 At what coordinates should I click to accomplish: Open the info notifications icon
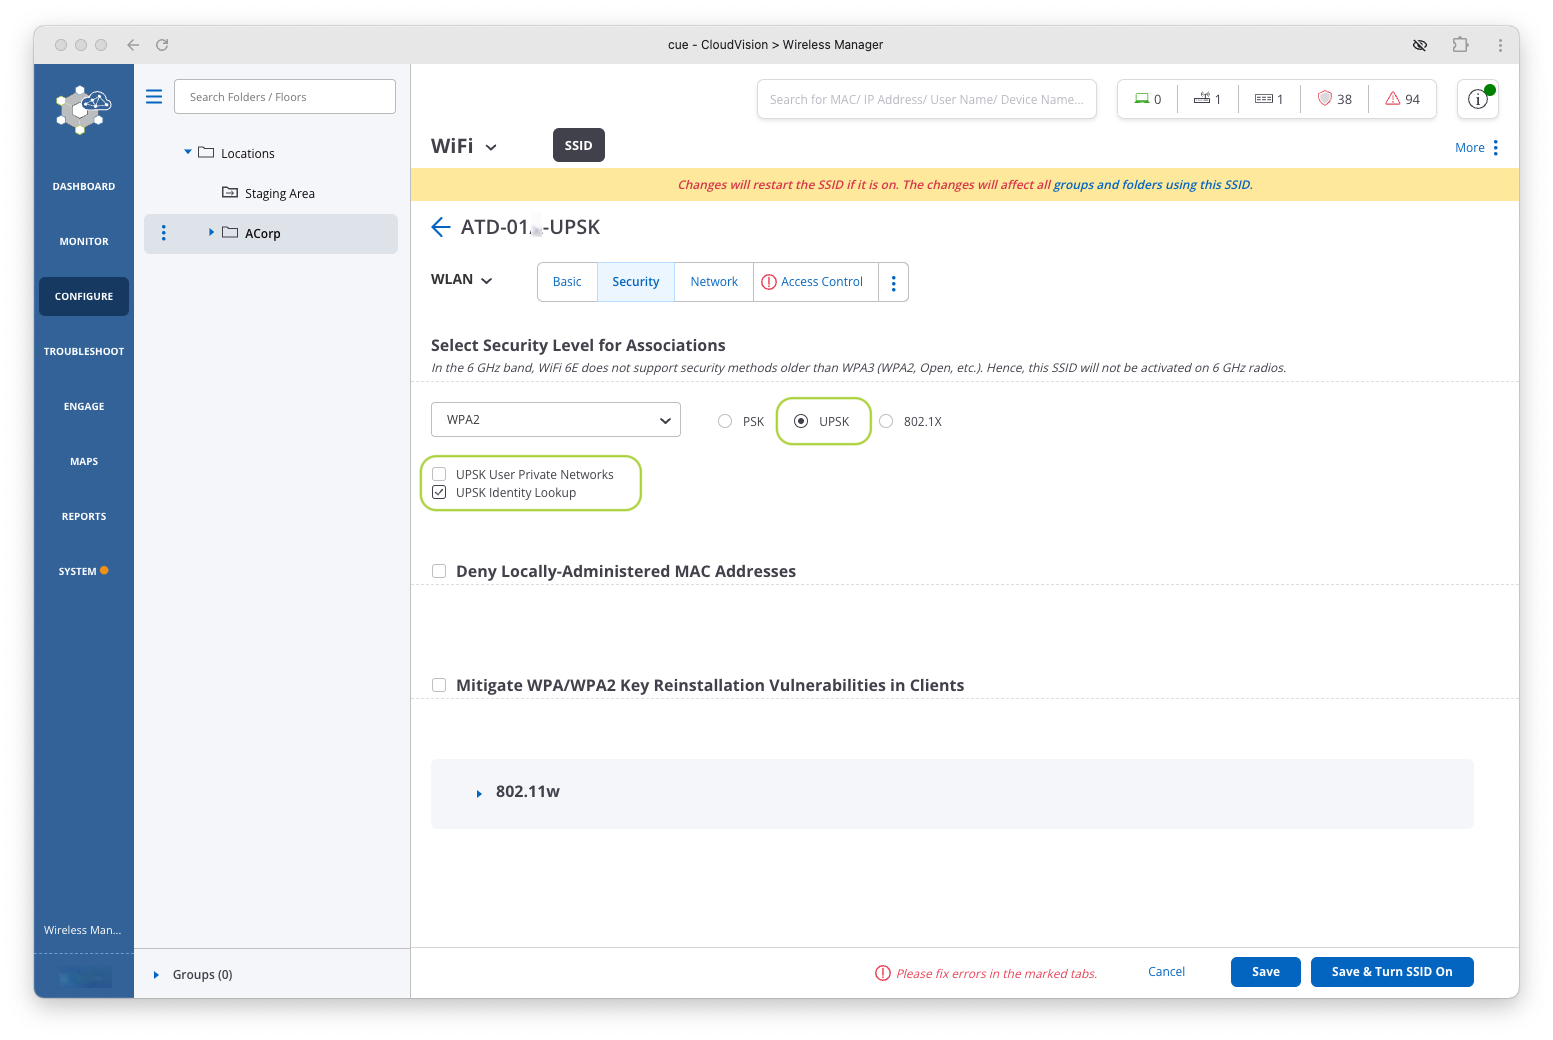tap(1477, 99)
